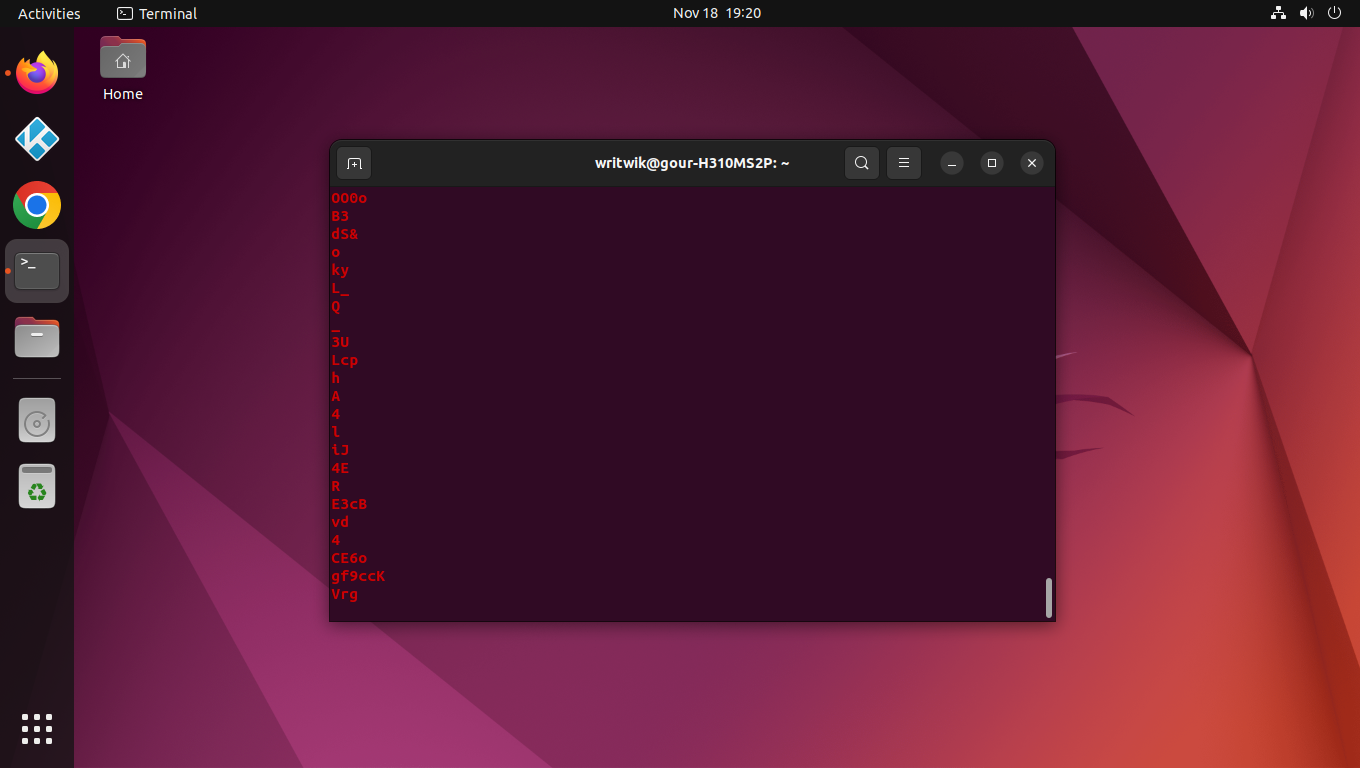1360x768 pixels.
Task: Show all applications grid
Action: [x=36, y=729]
